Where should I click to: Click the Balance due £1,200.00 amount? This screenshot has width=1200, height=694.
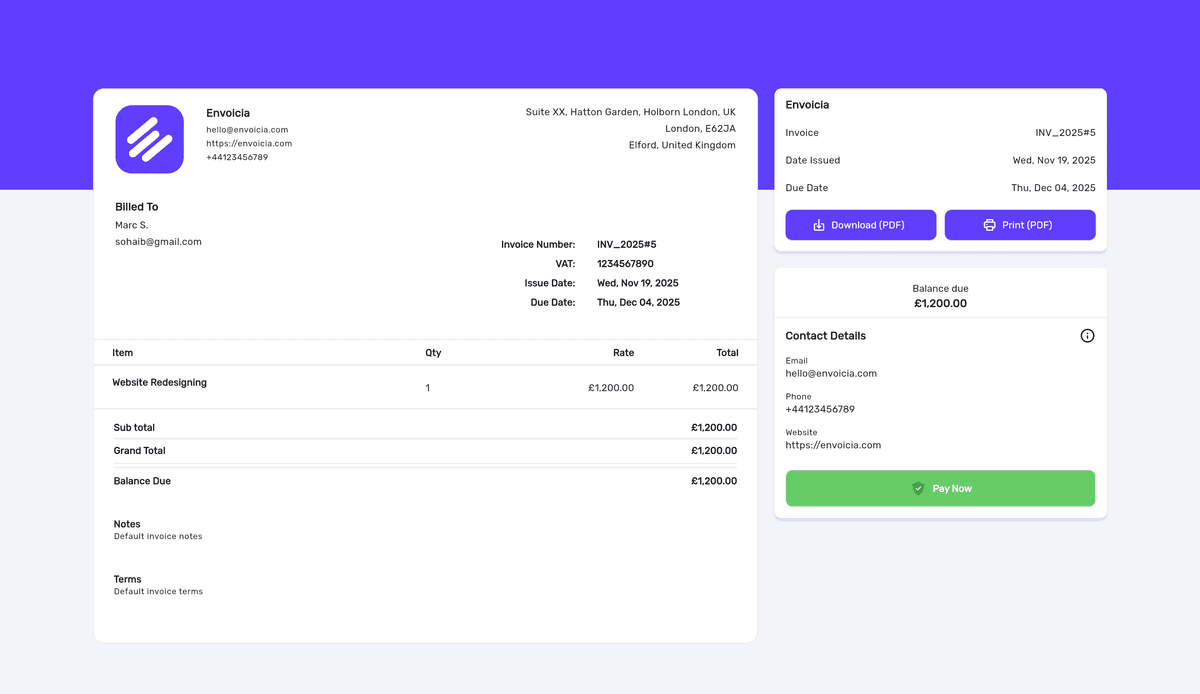tap(940, 303)
